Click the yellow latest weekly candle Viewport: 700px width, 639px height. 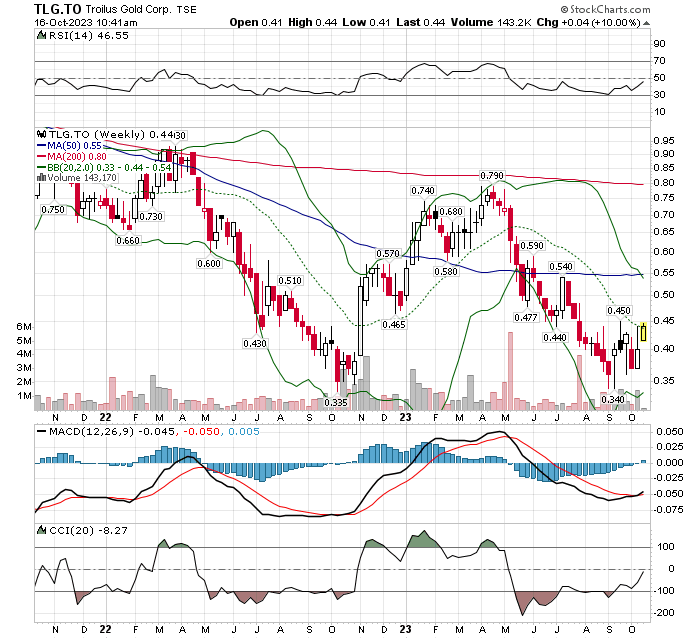[x=643, y=332]
